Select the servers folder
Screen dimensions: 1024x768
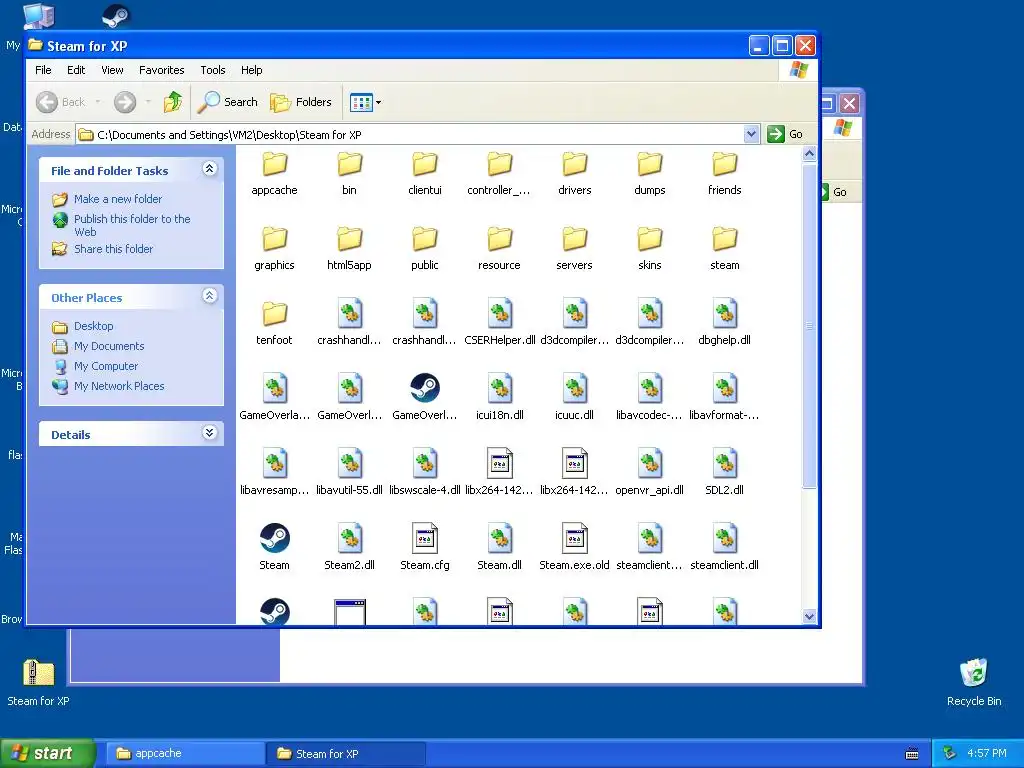pyautogui.click(x=575, y=248)
